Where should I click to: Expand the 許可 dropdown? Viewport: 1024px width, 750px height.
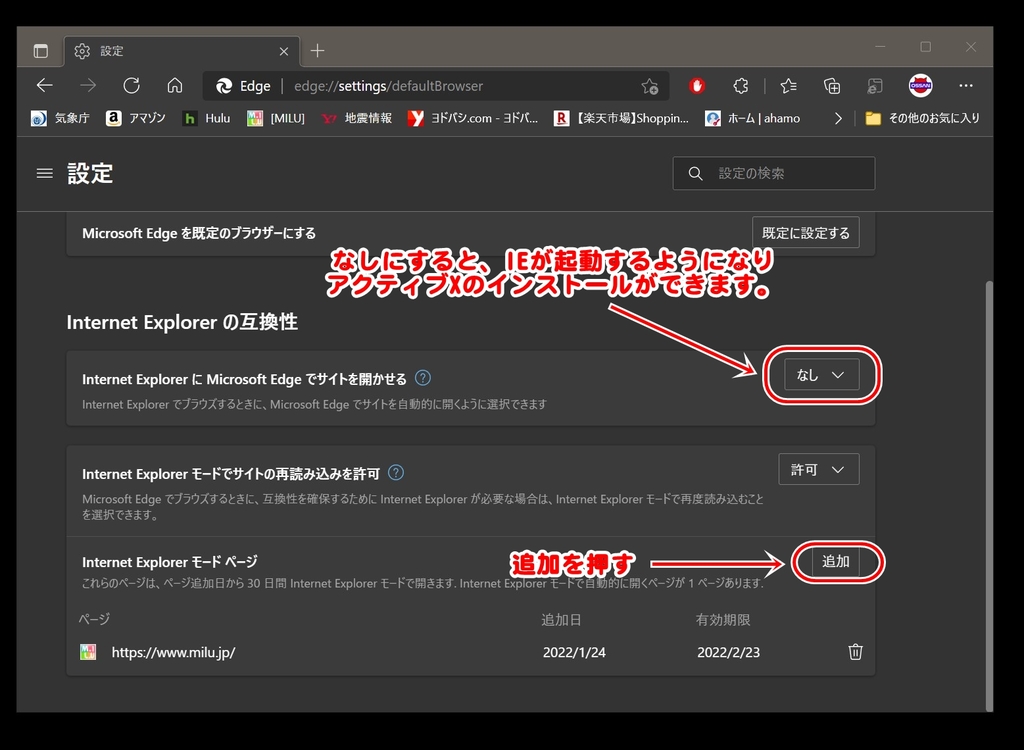pyautogui.click(x=818, y=469)
